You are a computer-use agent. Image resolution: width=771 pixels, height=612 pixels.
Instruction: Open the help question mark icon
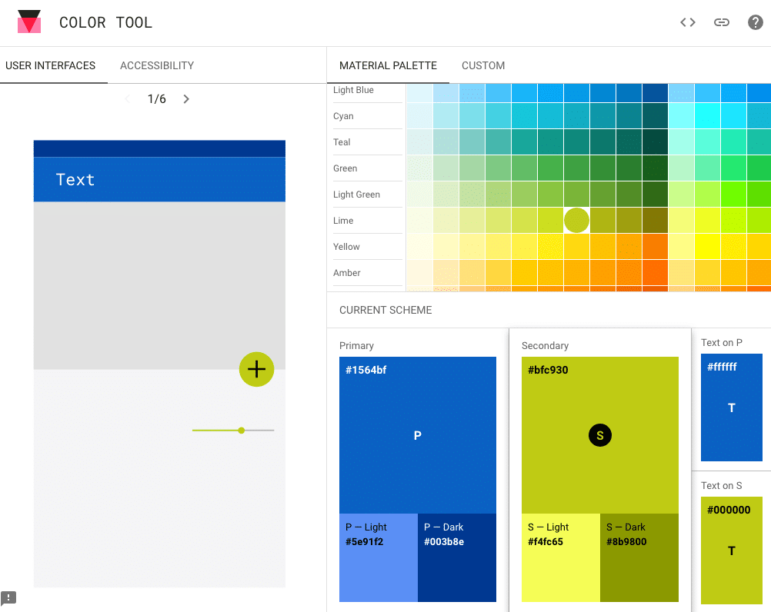point(755,22)
